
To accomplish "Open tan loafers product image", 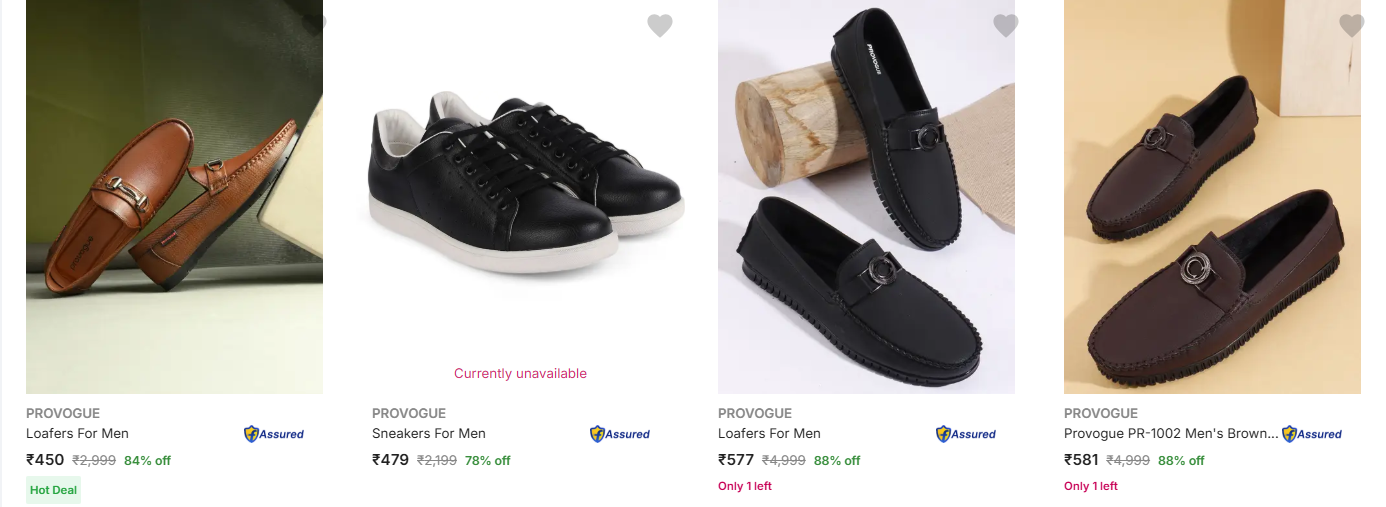I will point(174,200).
